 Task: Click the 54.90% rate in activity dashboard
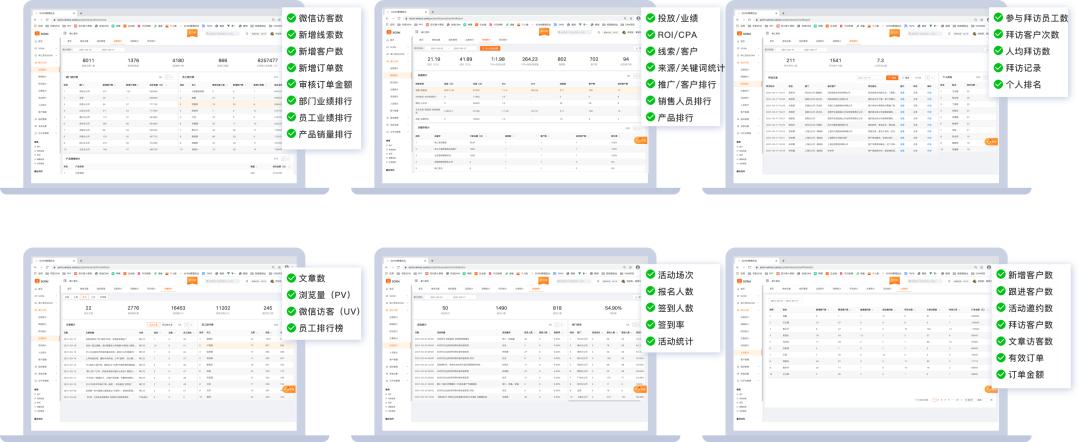613,308
